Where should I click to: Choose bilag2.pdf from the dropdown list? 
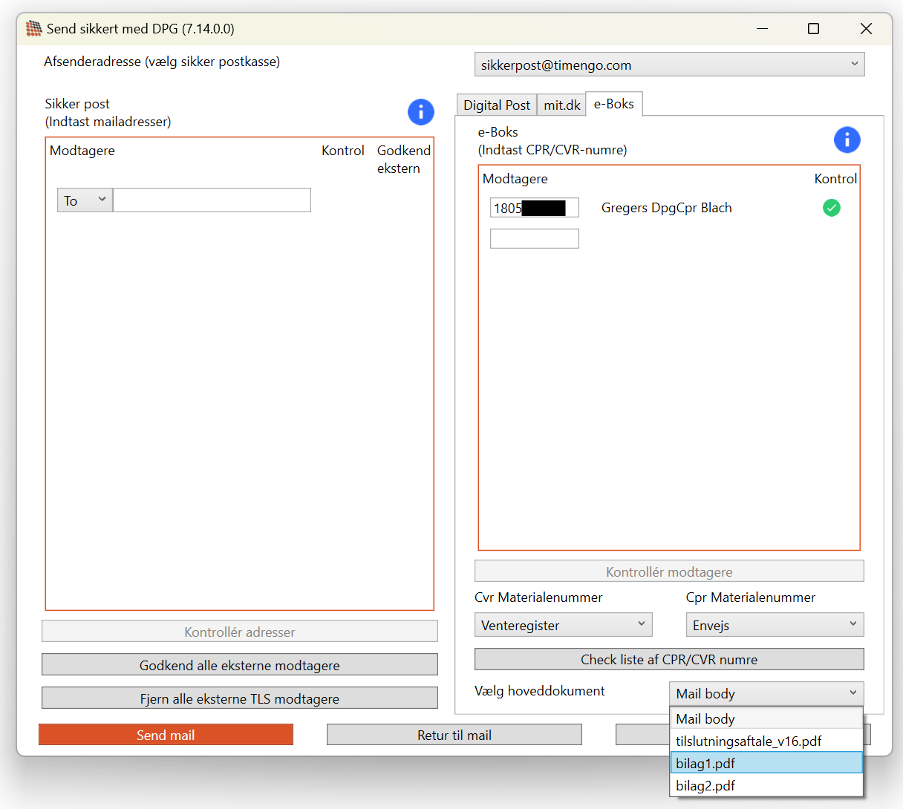click(x=766, y=785)
